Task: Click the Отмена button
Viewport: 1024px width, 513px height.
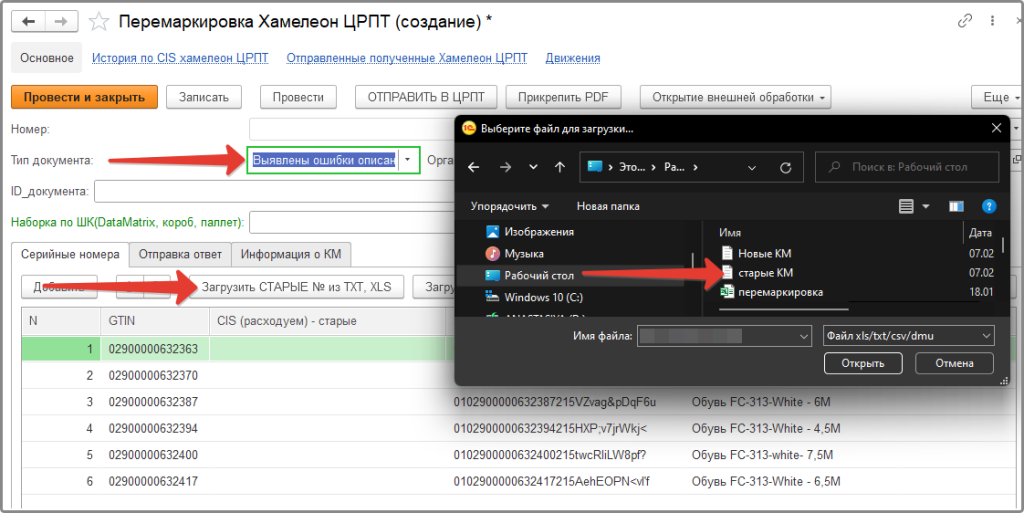Action: pyautogui.click(x=954, y=363)
